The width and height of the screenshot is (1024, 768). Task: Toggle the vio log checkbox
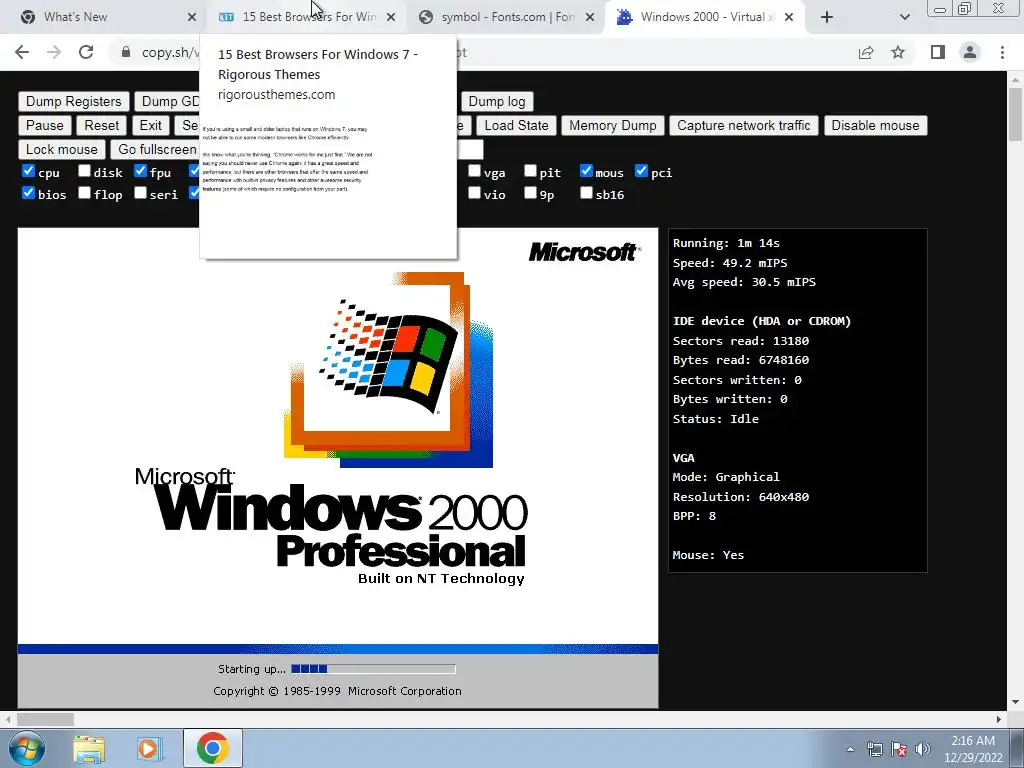click(474, 193)
